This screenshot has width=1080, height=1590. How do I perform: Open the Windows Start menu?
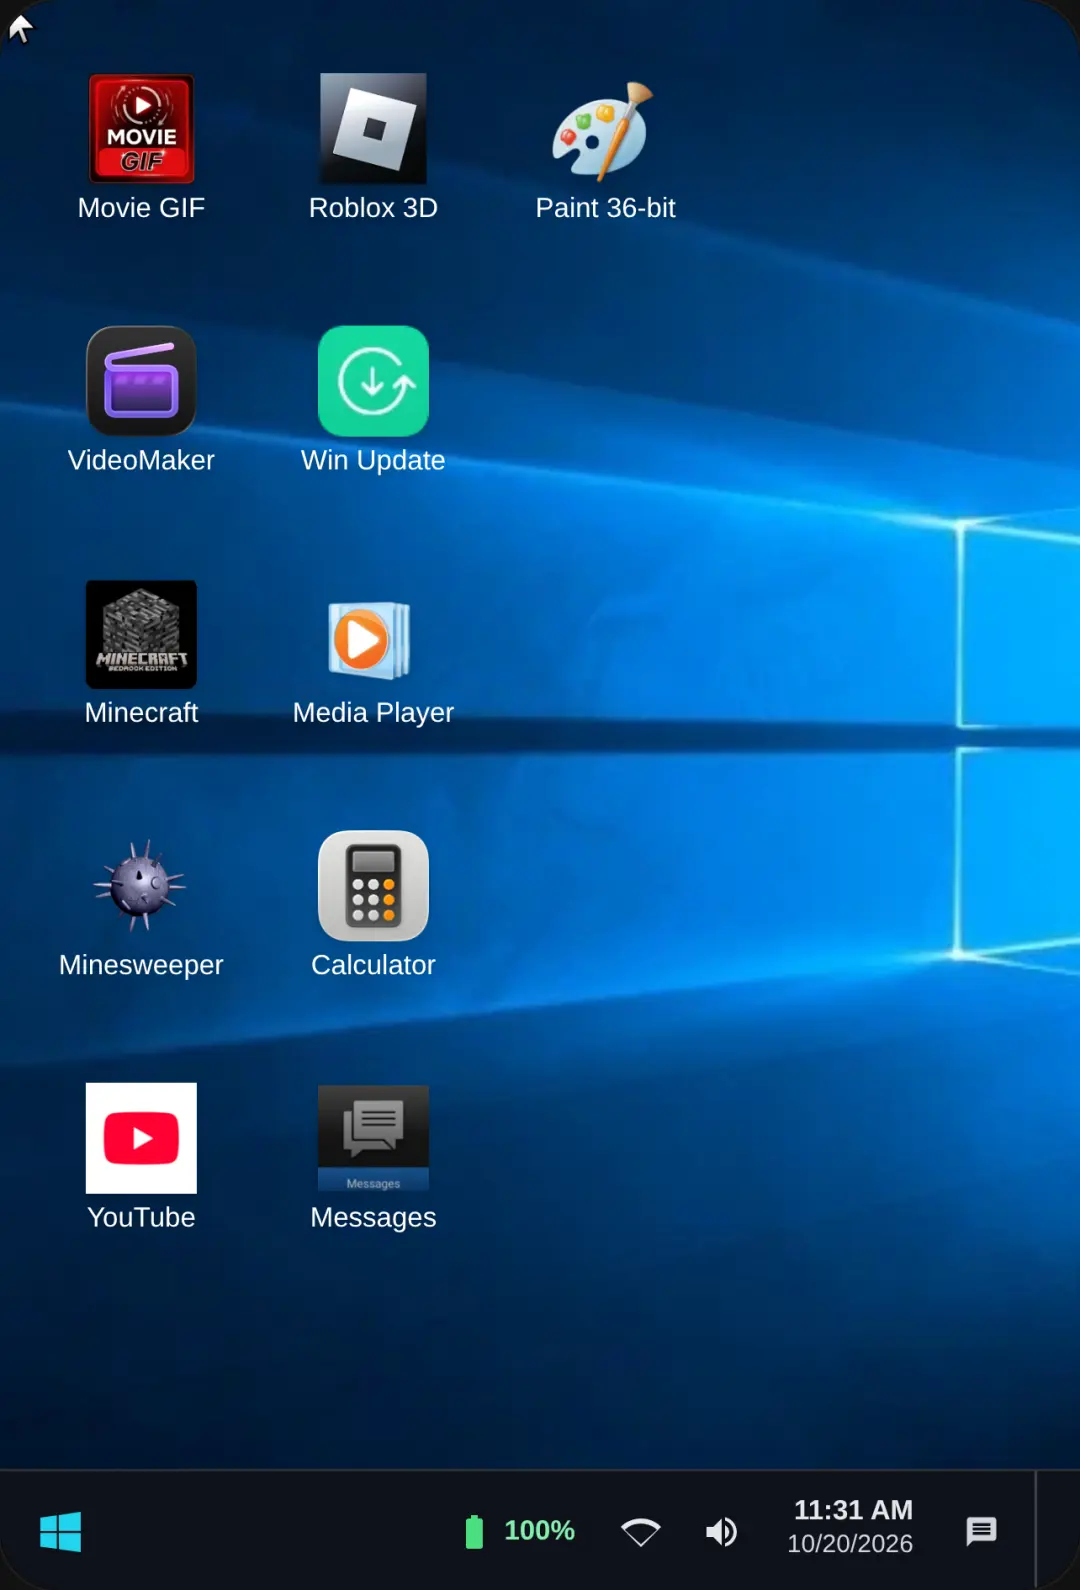[x=61, y=1531]
